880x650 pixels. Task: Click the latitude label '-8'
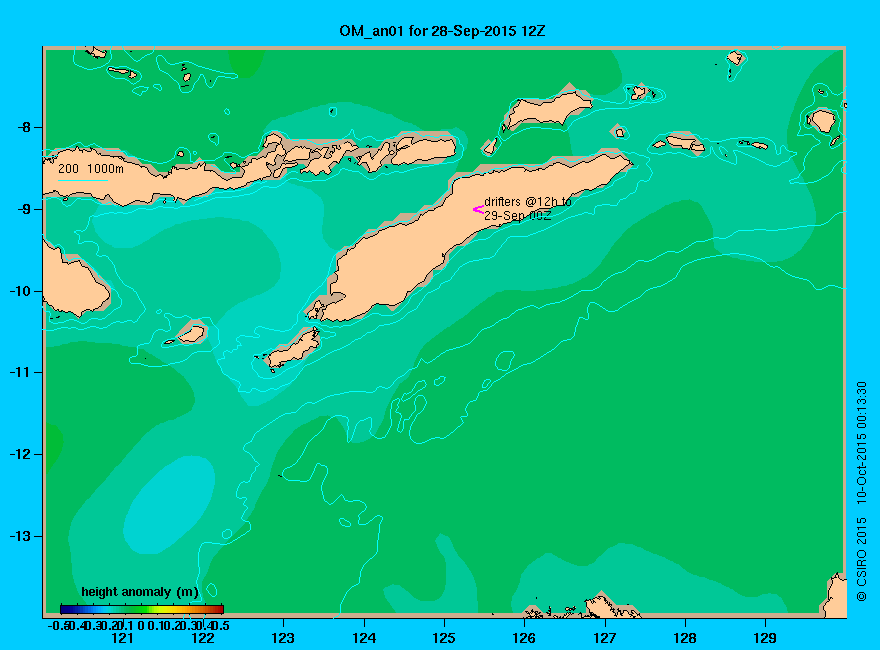click(x=24, y=127)
